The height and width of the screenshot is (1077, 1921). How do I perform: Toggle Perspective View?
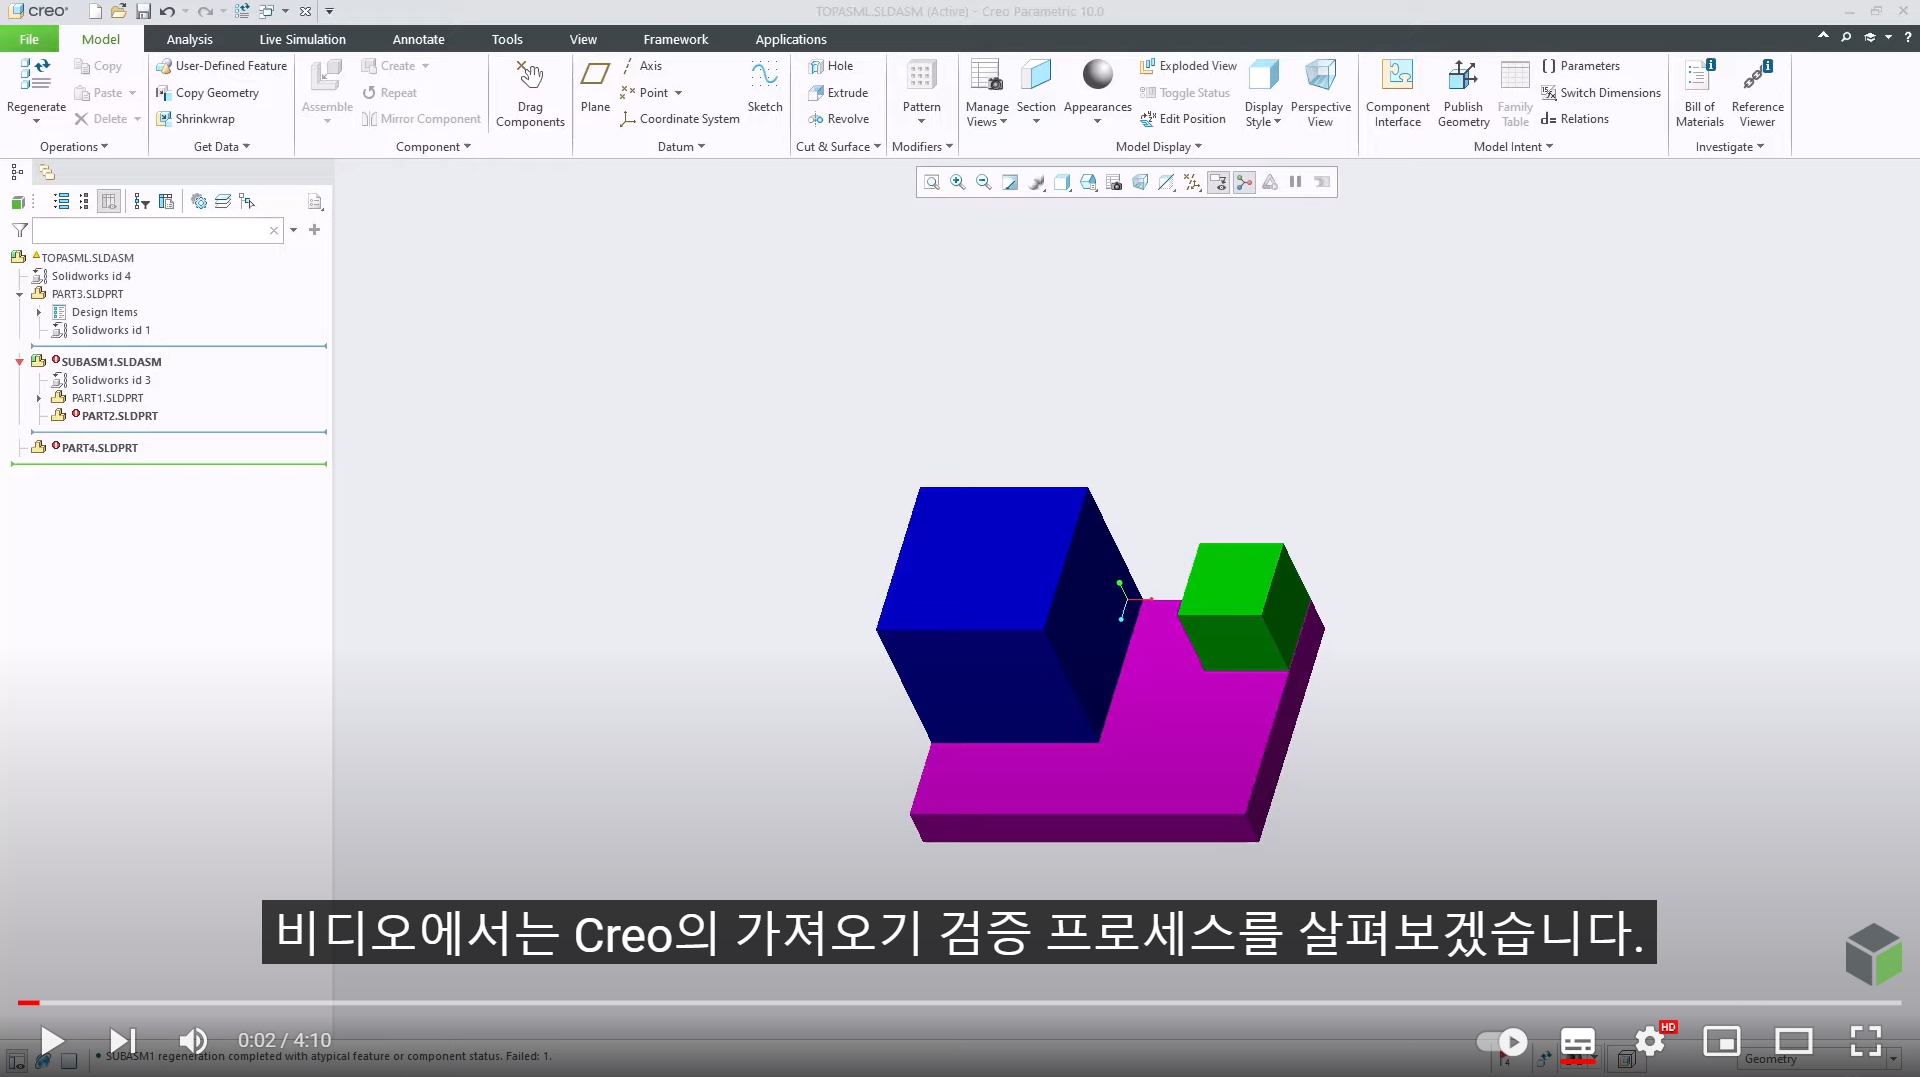tap(1320, 93)
